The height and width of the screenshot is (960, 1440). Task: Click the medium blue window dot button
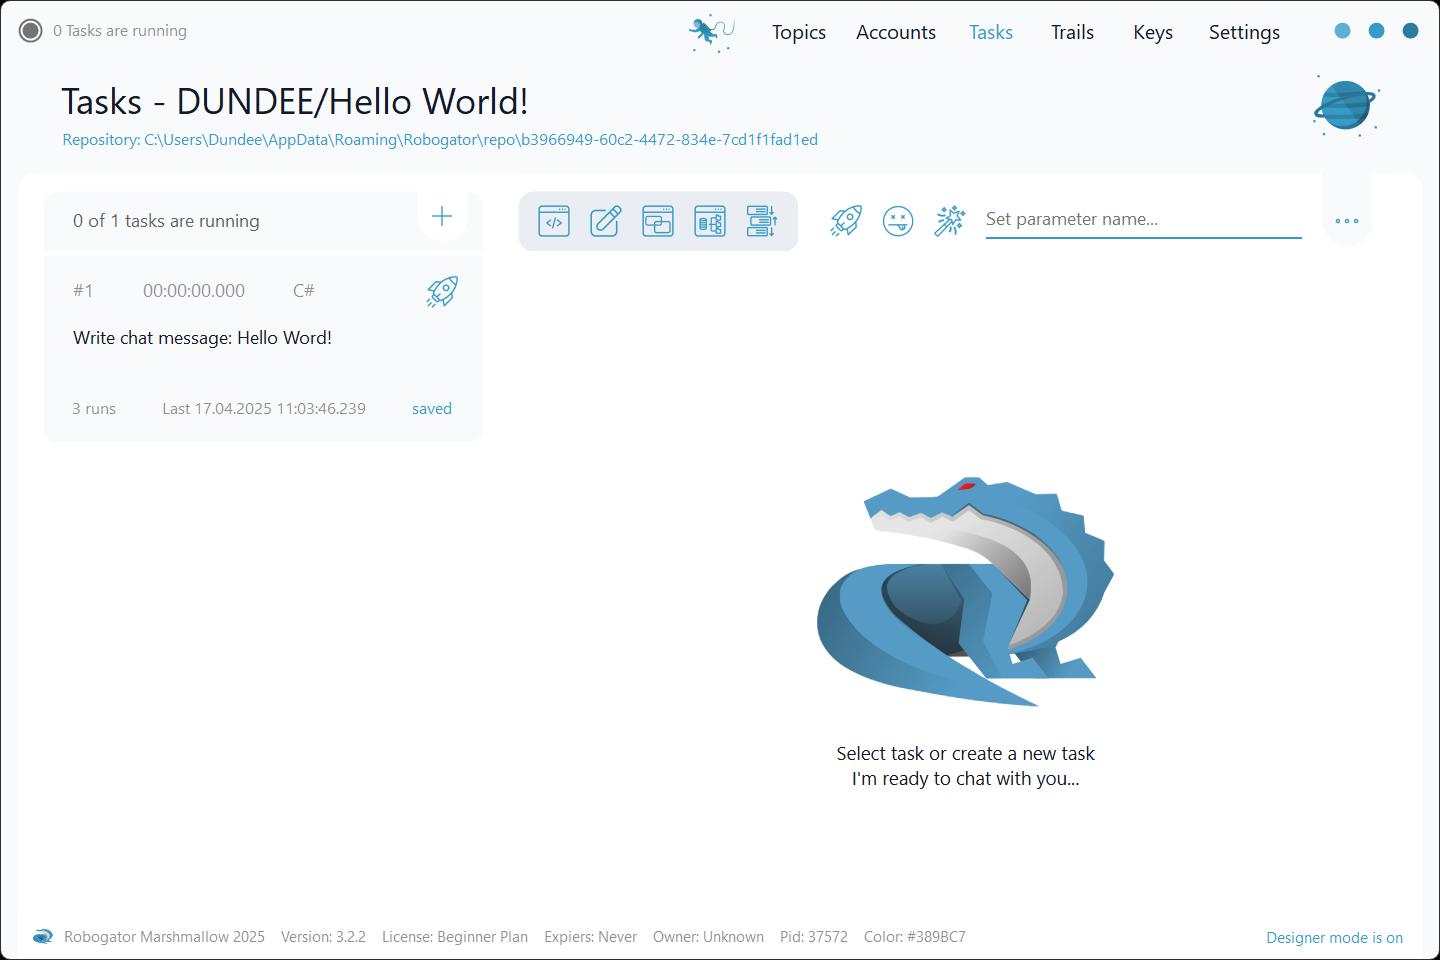click(x=1377, y=31)
